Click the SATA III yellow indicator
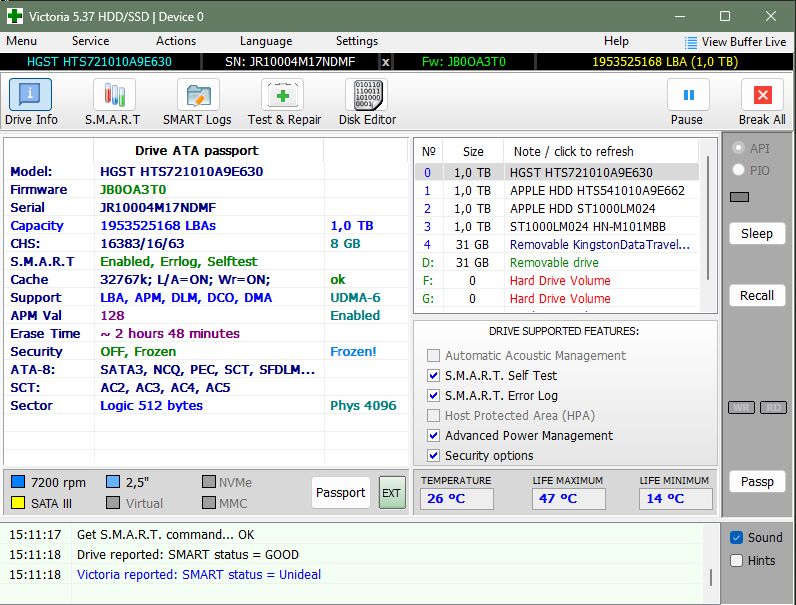 point(18,503)
